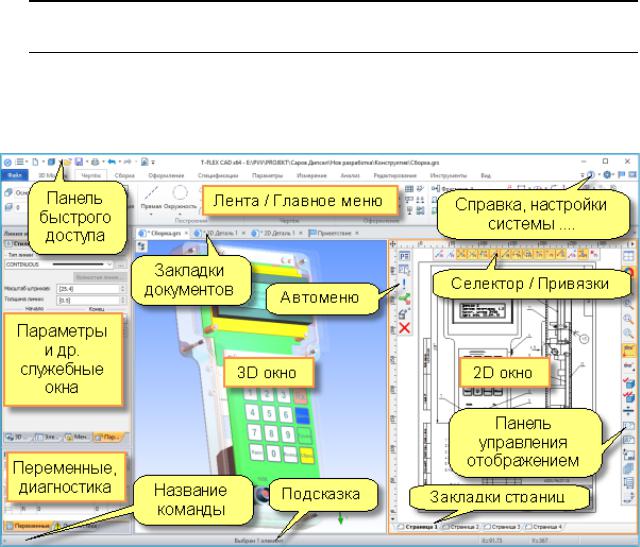Toggle the highlighted orange view panel icon

pyautogui.click(x=629, y=350)
